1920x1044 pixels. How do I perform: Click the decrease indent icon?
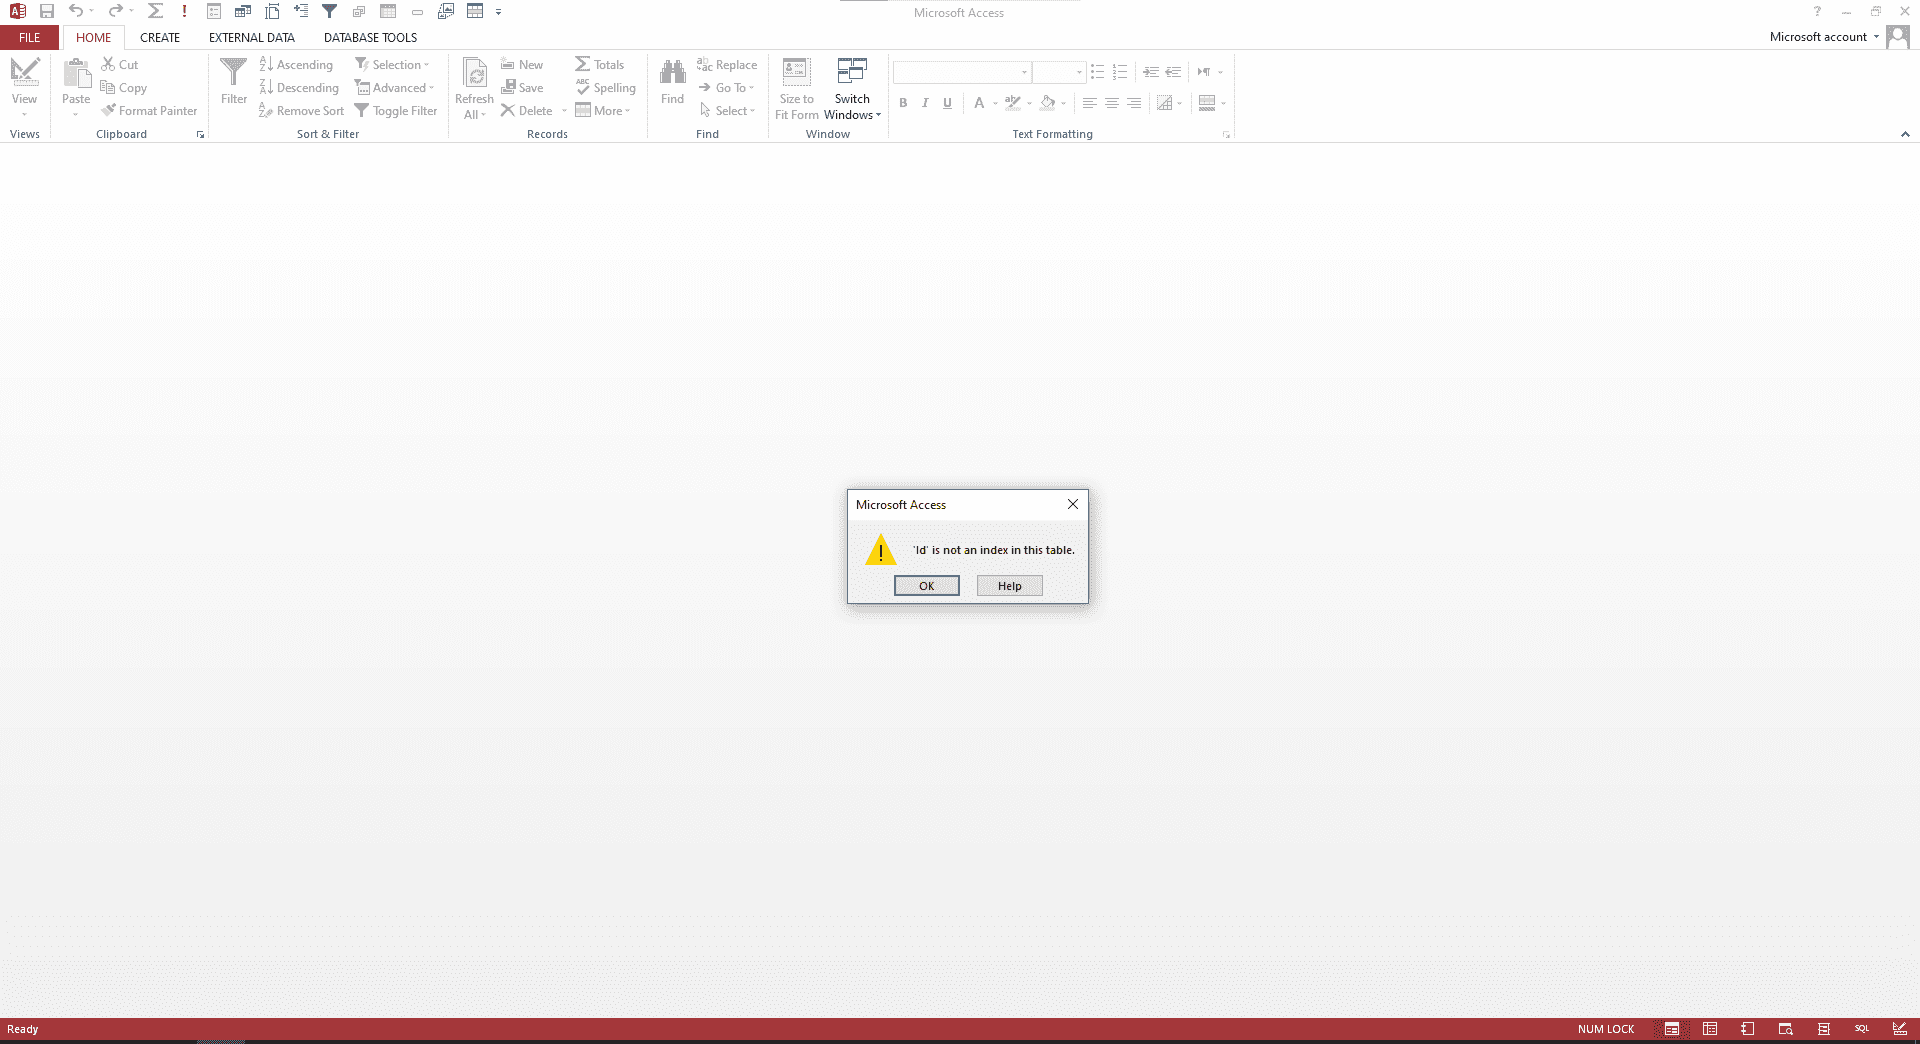pyautogui.click(x=1173, y=72)
